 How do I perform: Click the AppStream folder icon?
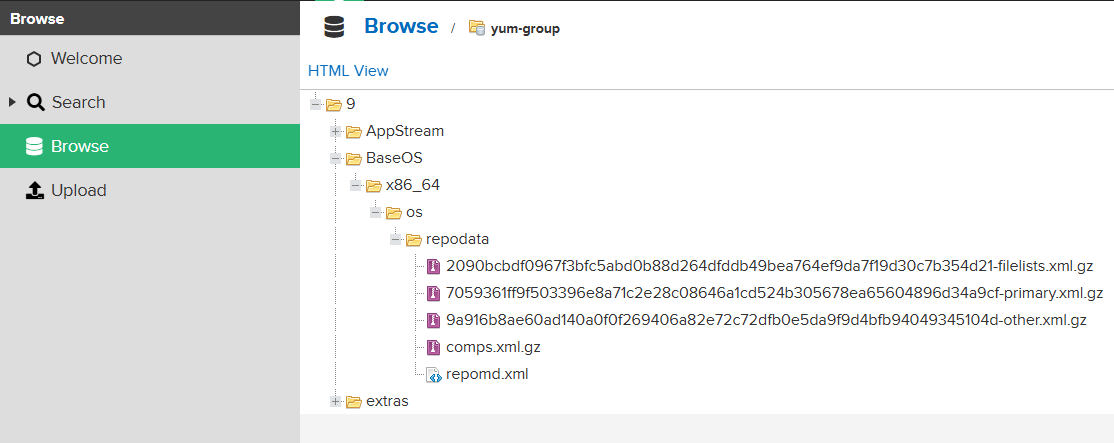[354, 131]
